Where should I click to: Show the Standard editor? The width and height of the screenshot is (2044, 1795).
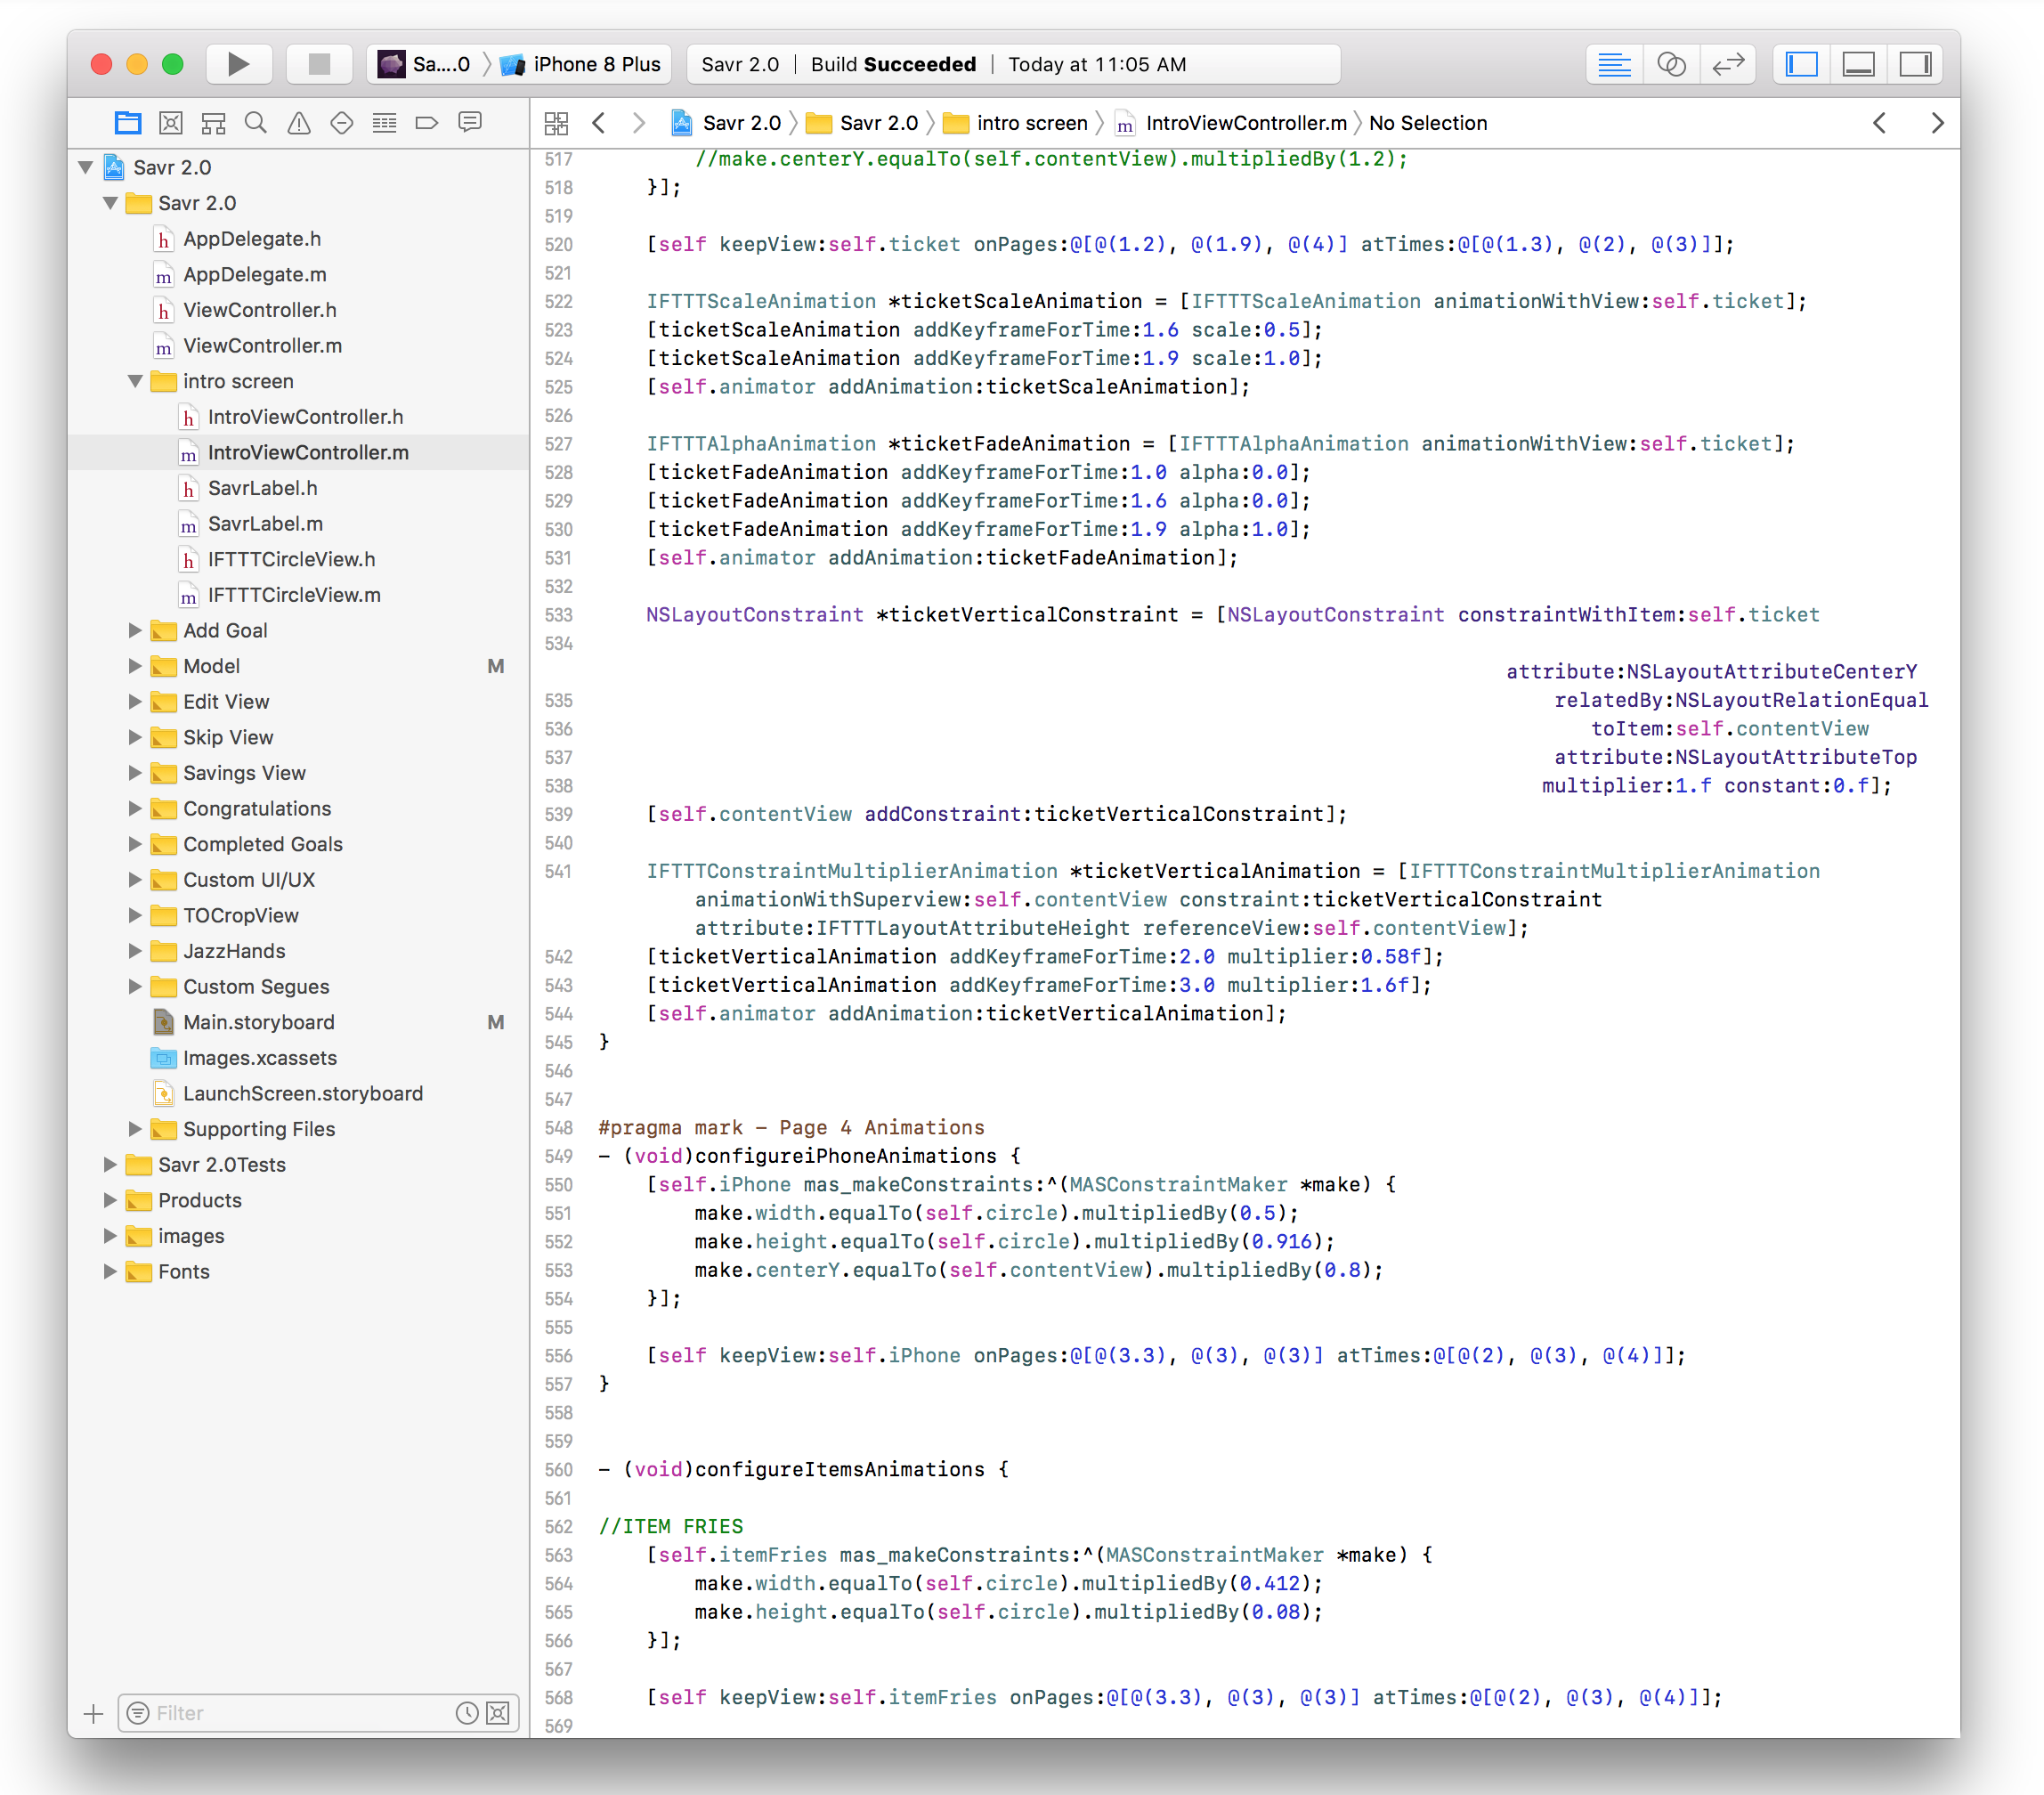1614,64
